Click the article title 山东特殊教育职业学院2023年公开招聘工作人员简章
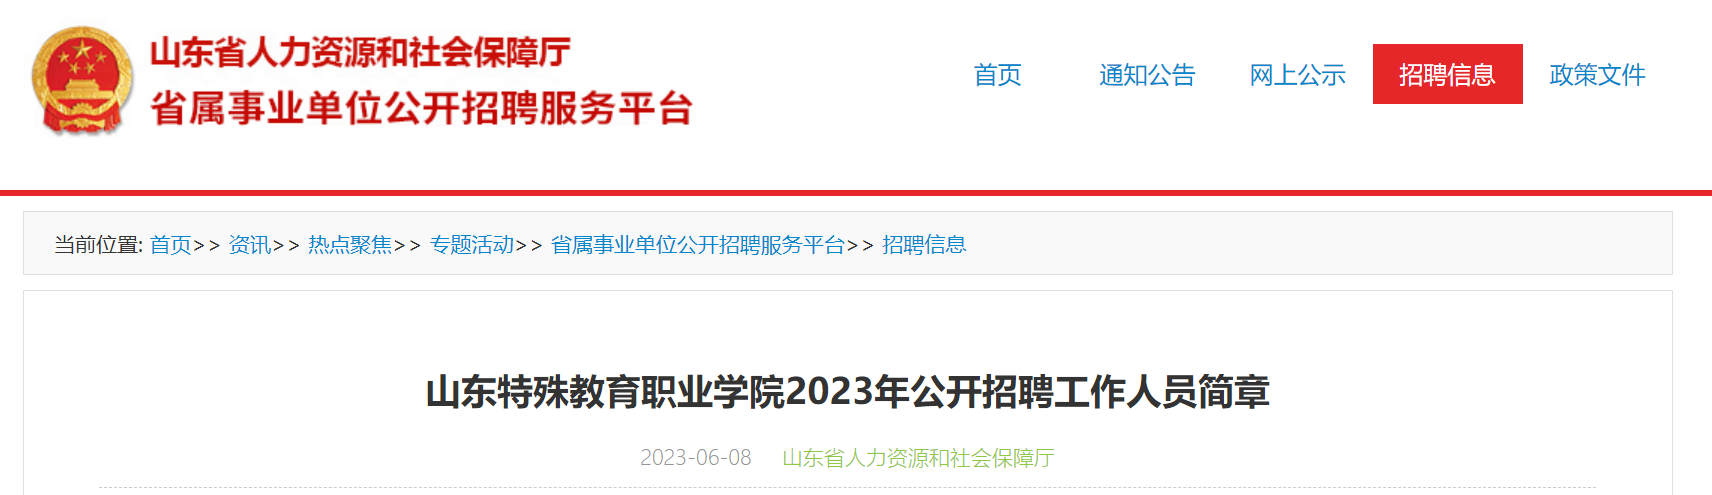Image resolution: width=1712 pixels, height=495 pixels. pyautogui.click(x=848, y=392)
